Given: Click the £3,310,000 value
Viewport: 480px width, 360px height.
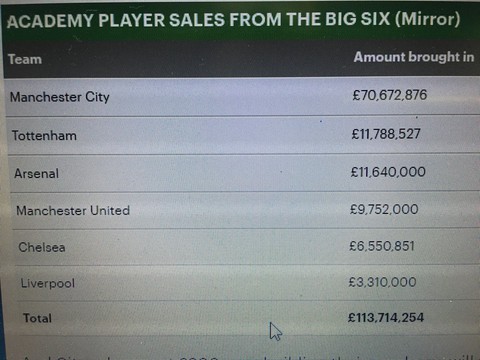Looking at the screenshot, I should click(x=382, y=282).
